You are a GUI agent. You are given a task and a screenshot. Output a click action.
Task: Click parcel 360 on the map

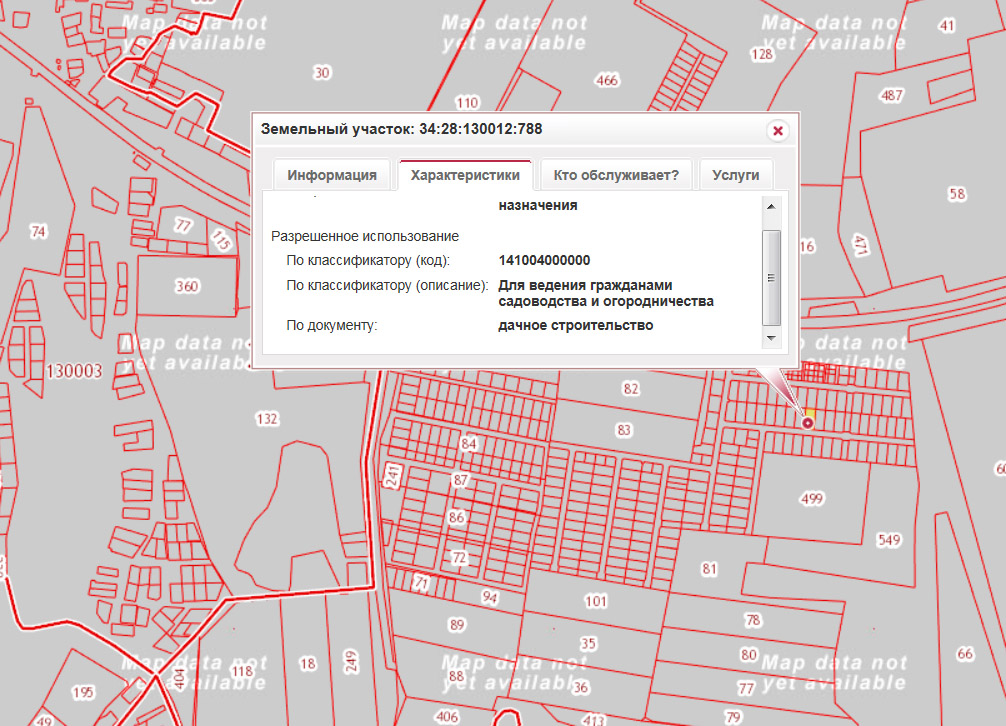187,286
